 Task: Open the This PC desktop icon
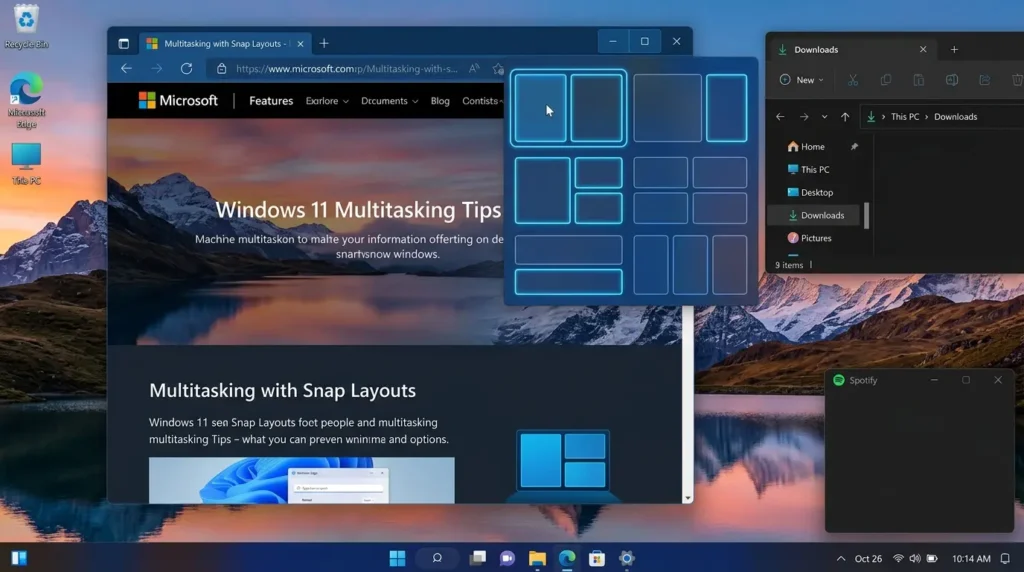(x=26, y=163)
